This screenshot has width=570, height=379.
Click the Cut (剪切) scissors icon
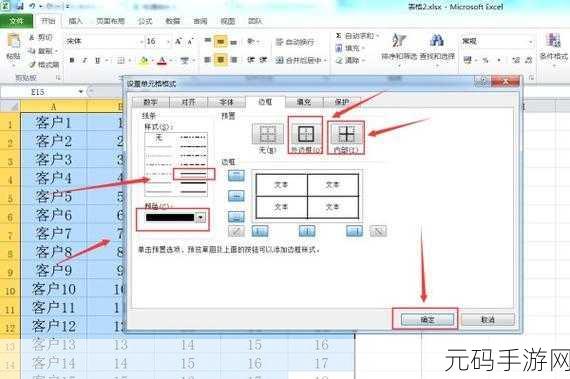32,37
